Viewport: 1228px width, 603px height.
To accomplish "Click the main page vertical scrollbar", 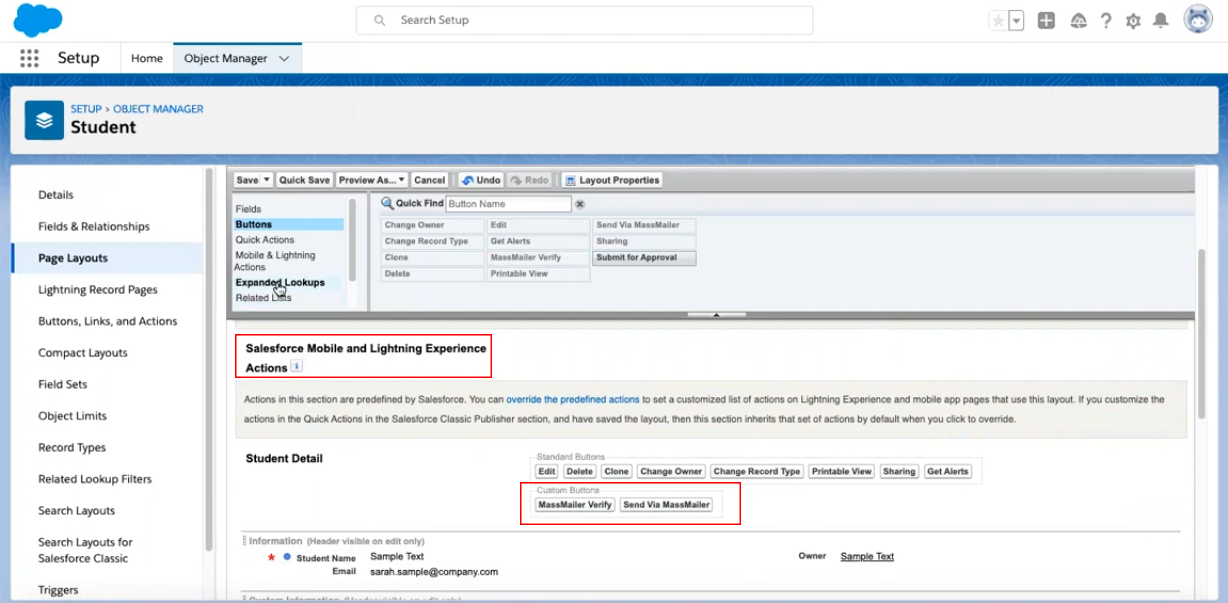I will (1201, 335).
